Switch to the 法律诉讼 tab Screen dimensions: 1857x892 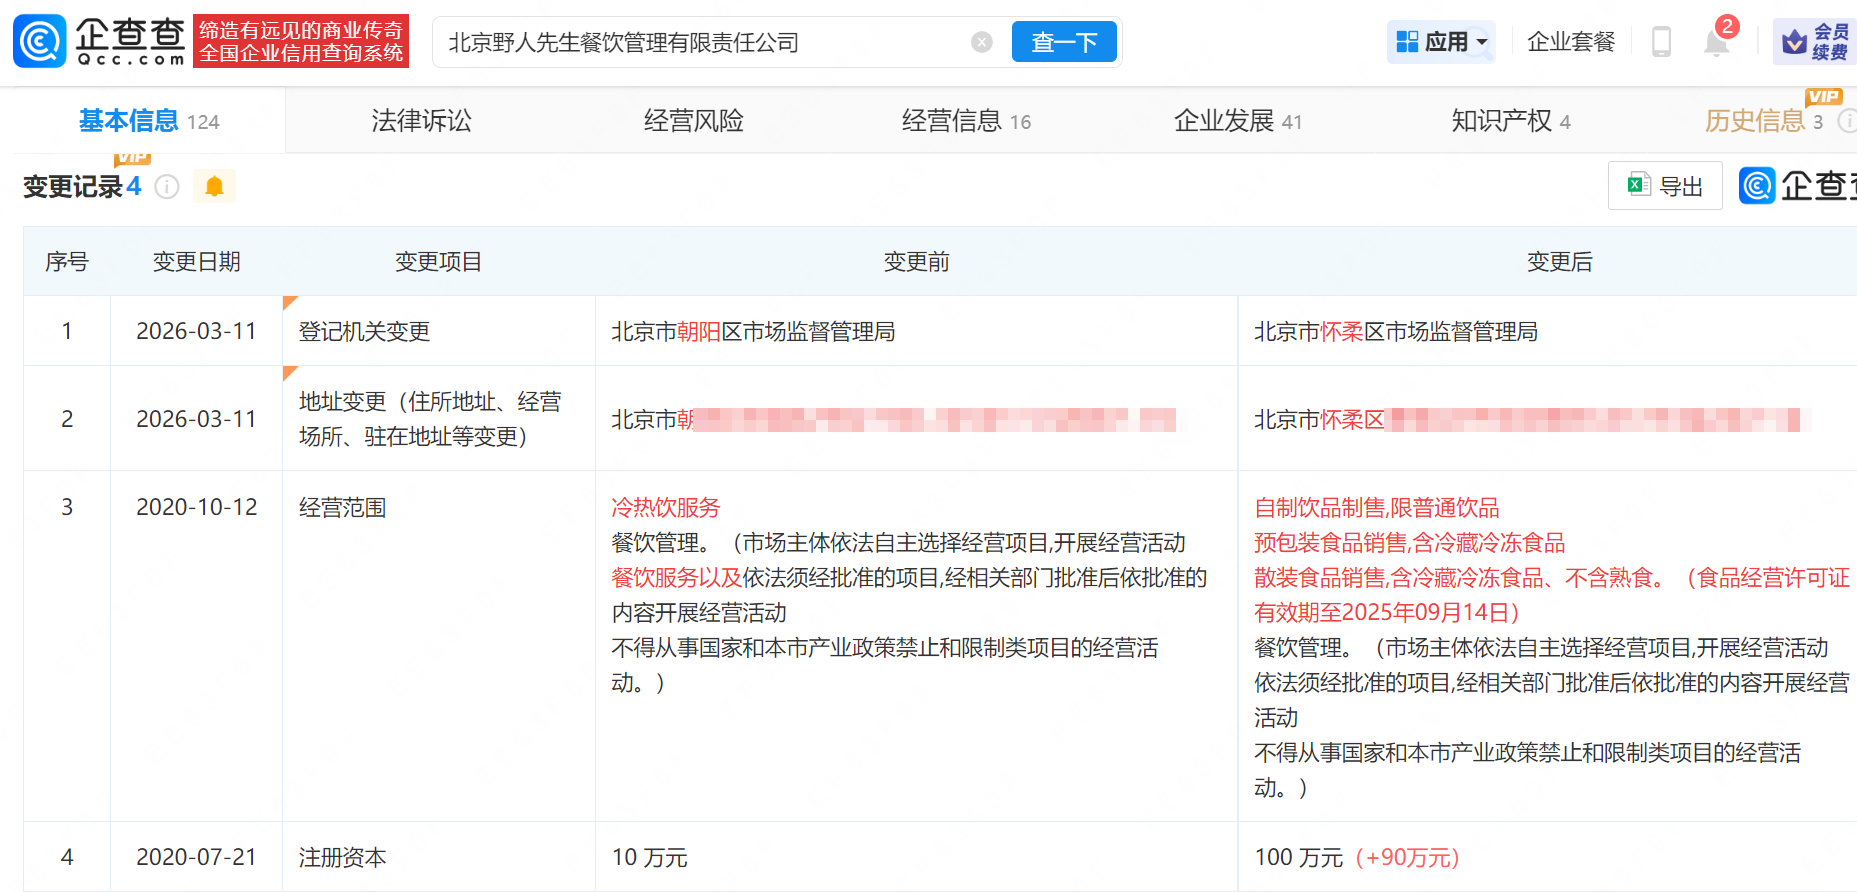pos(421,121)
